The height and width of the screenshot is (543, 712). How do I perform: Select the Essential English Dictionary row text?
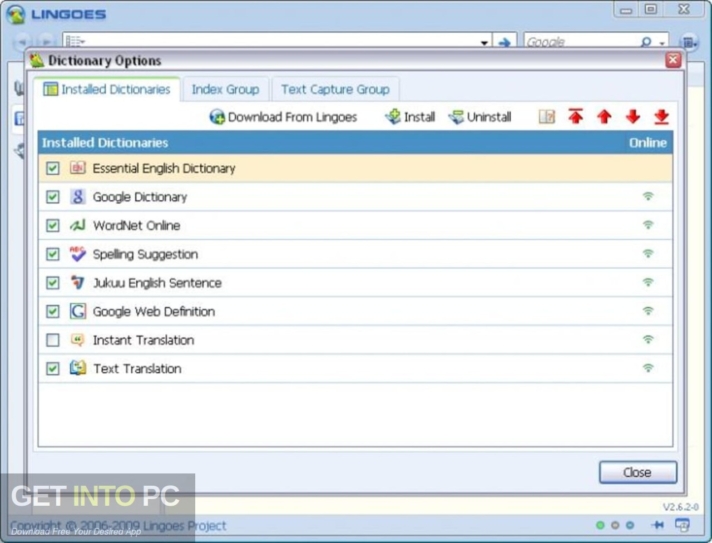pyautogui.click(x=164, y=168)
